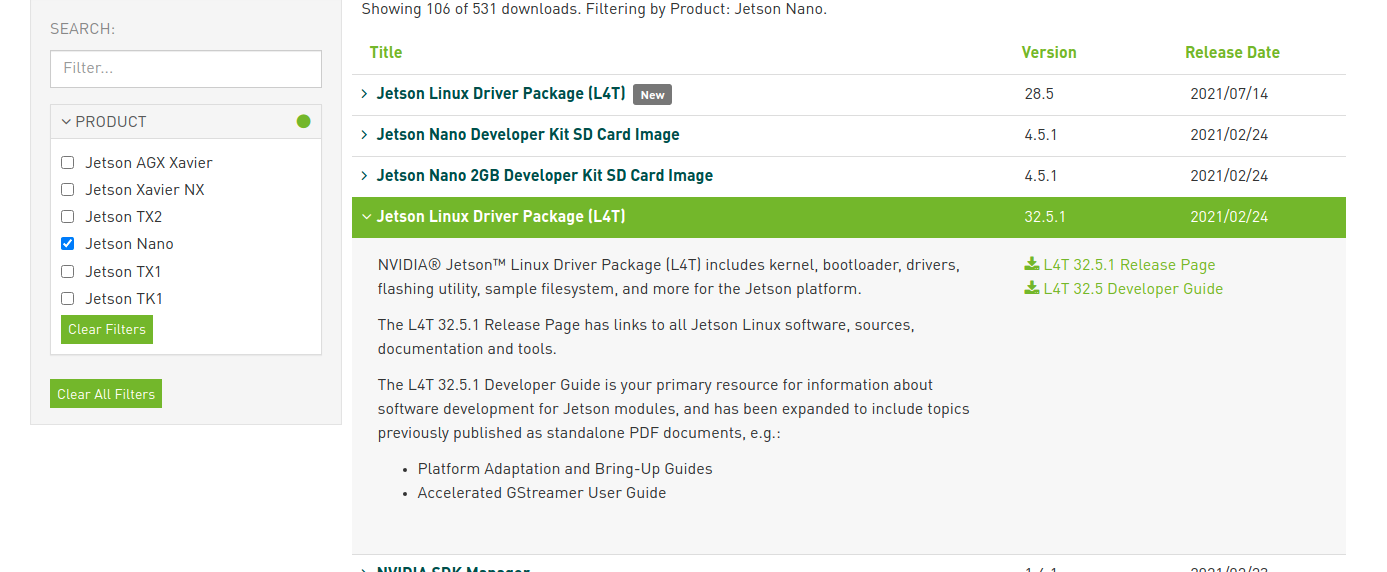Click download icon beside L4T 32.5.1 Release Page

(1032, 265)
